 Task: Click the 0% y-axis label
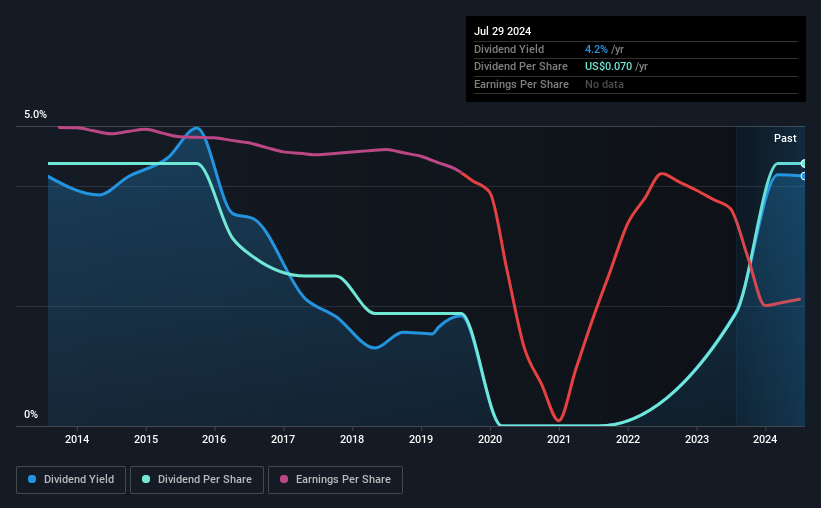click(x=31, y=415)
